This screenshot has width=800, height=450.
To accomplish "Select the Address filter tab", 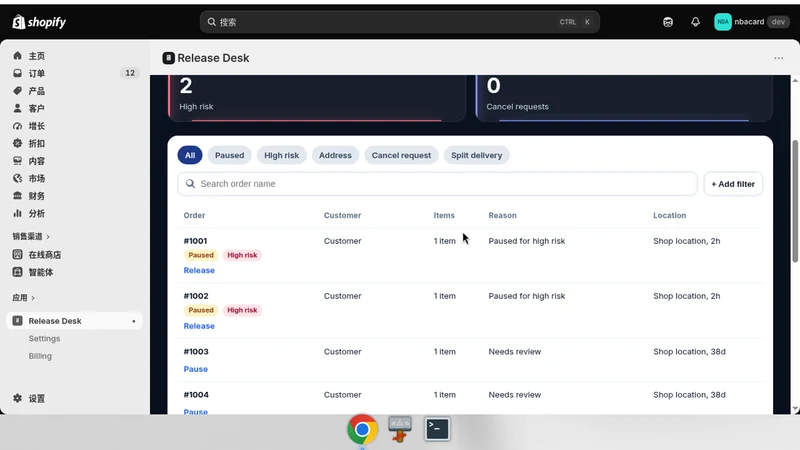I will click(335, 155).
